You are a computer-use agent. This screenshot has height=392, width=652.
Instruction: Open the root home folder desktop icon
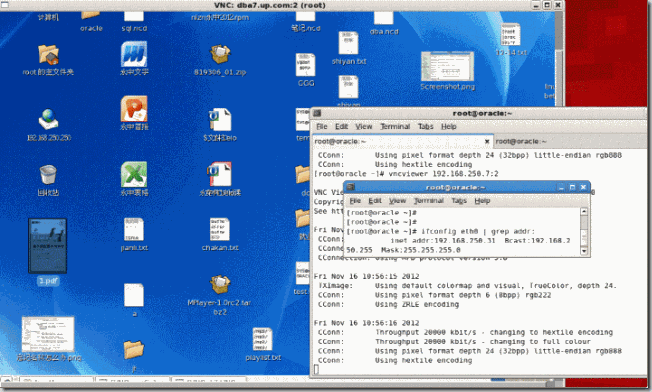(x=48, y=55)
